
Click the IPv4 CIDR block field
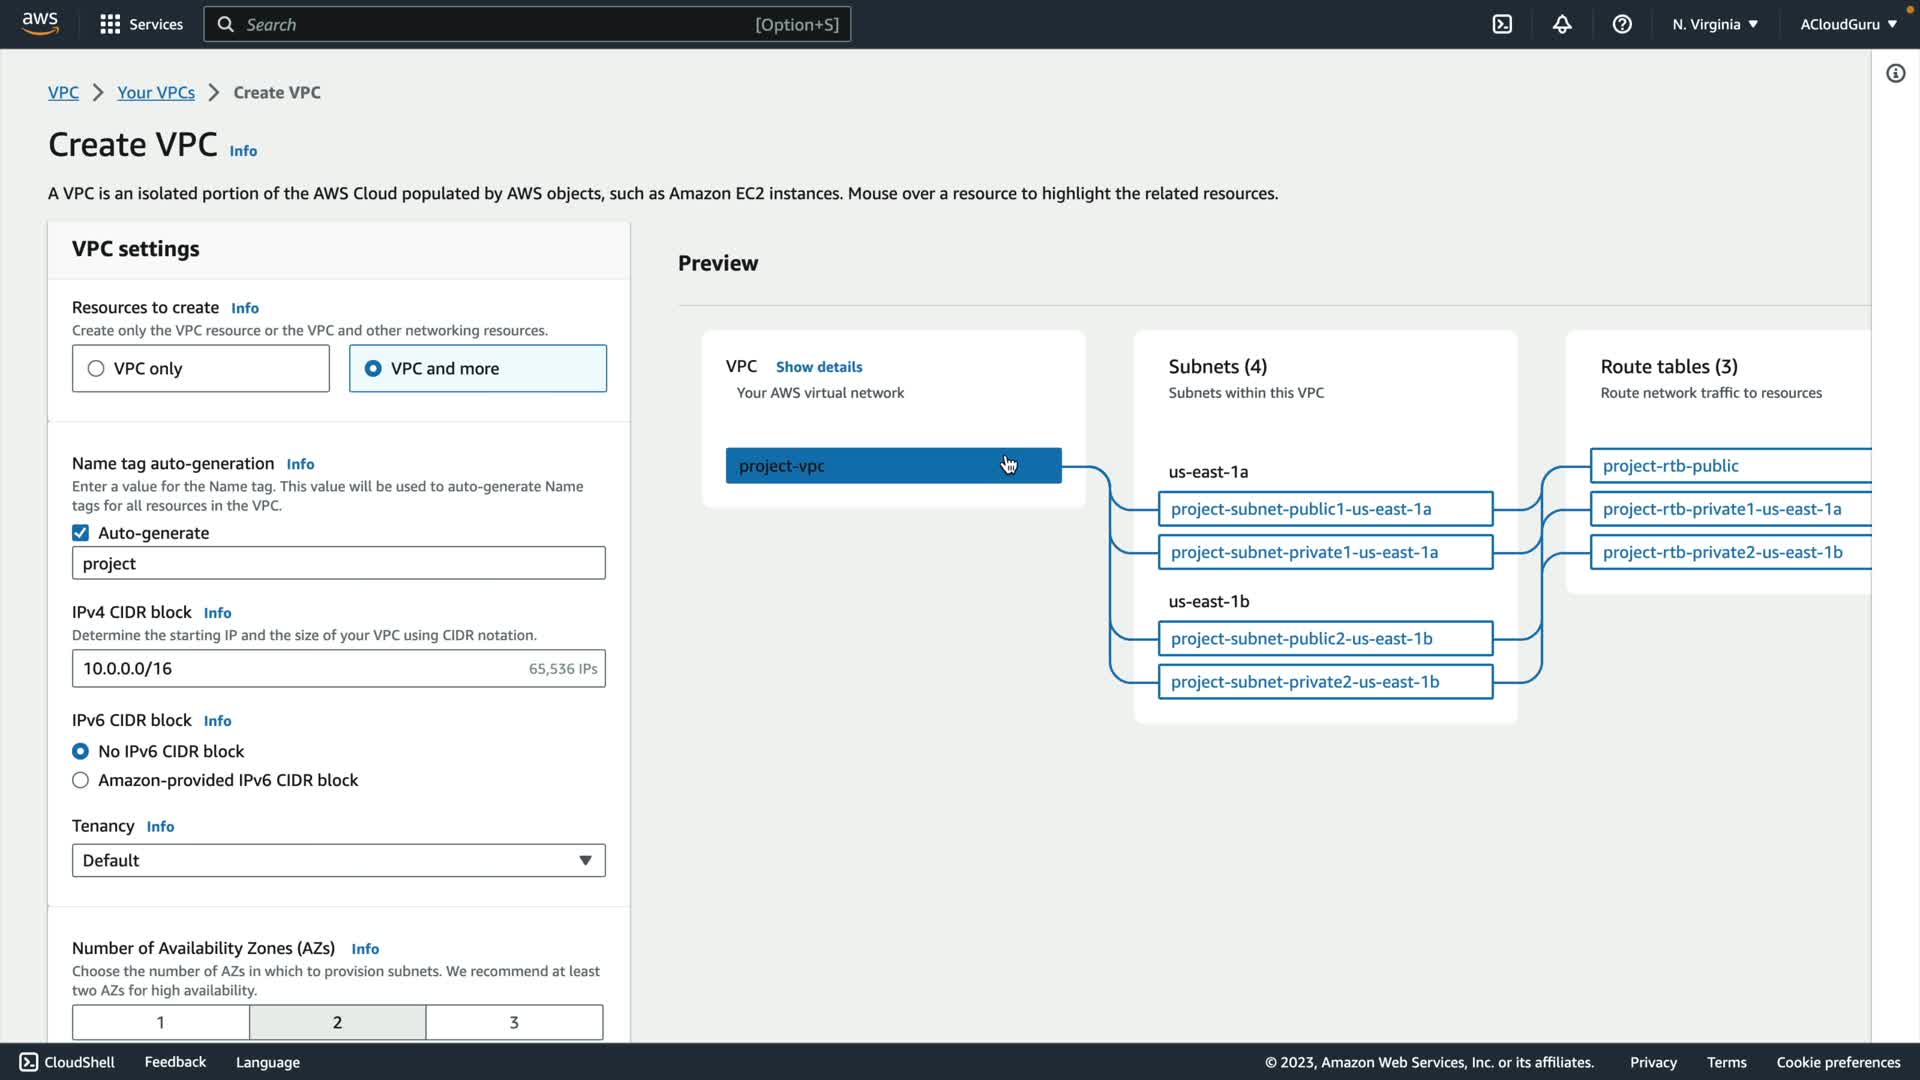tap(300, 668)
